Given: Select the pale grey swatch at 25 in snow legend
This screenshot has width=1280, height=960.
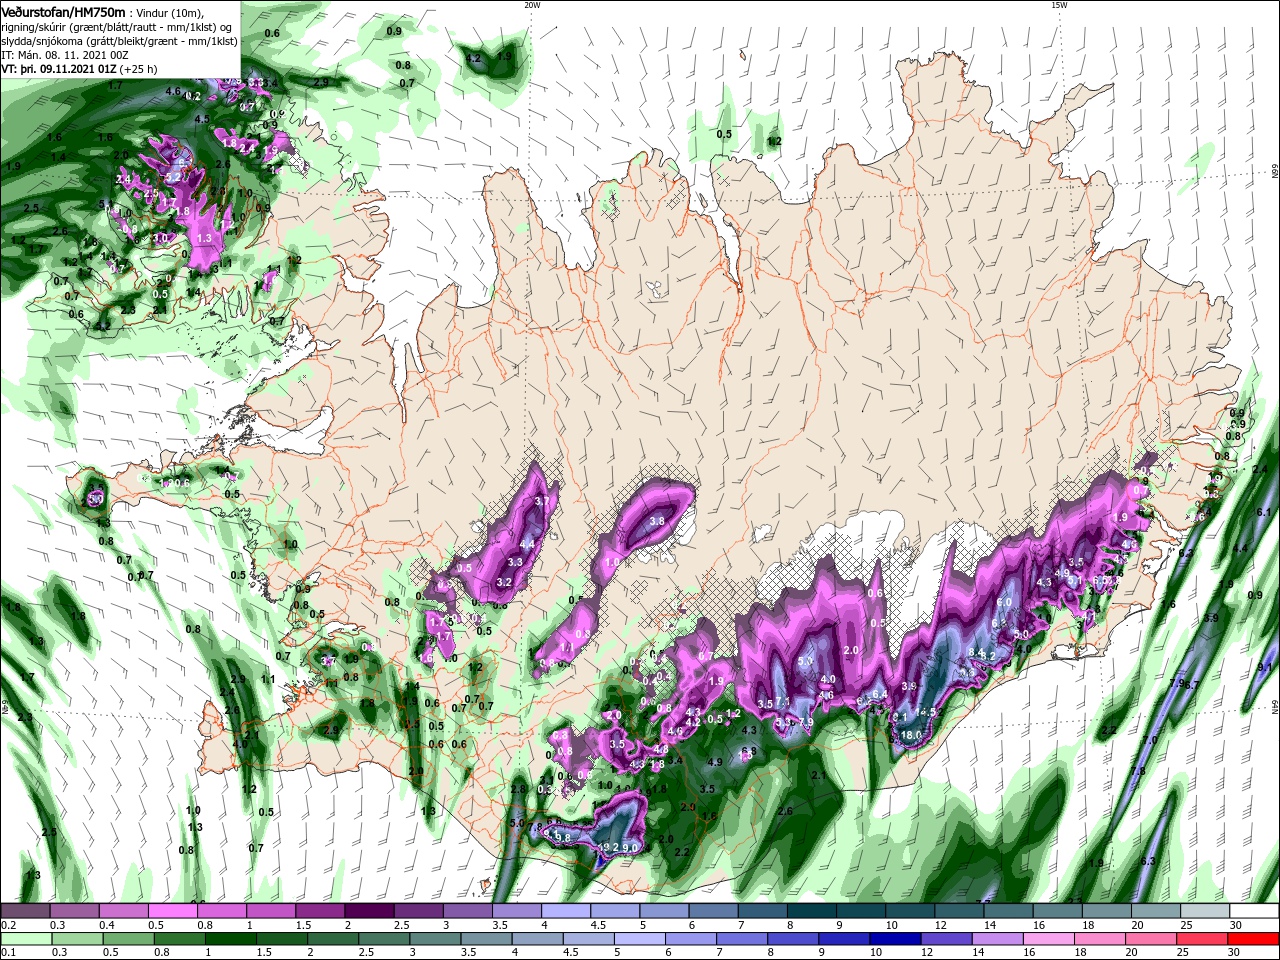Looking at the screenshot, I should coord(1206,911).
